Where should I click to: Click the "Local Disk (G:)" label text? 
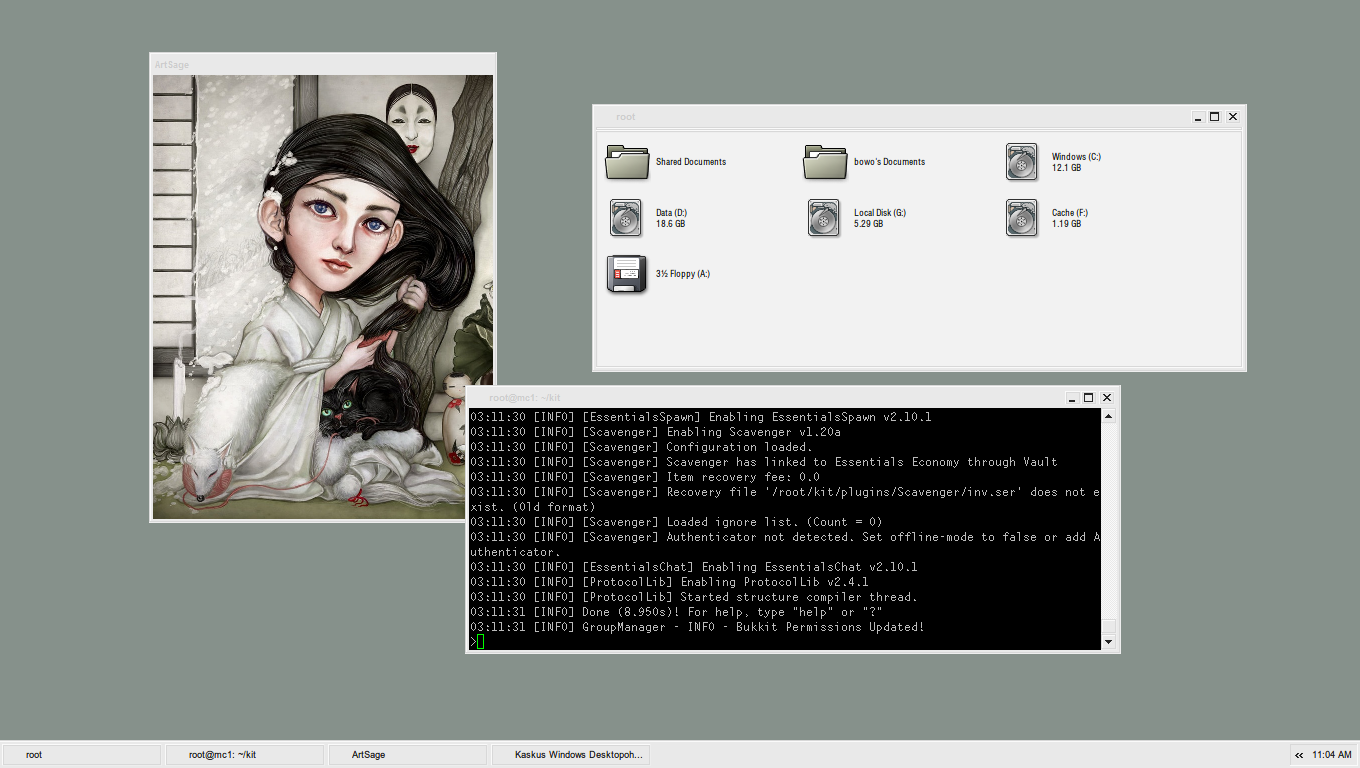tap(880, 213)
